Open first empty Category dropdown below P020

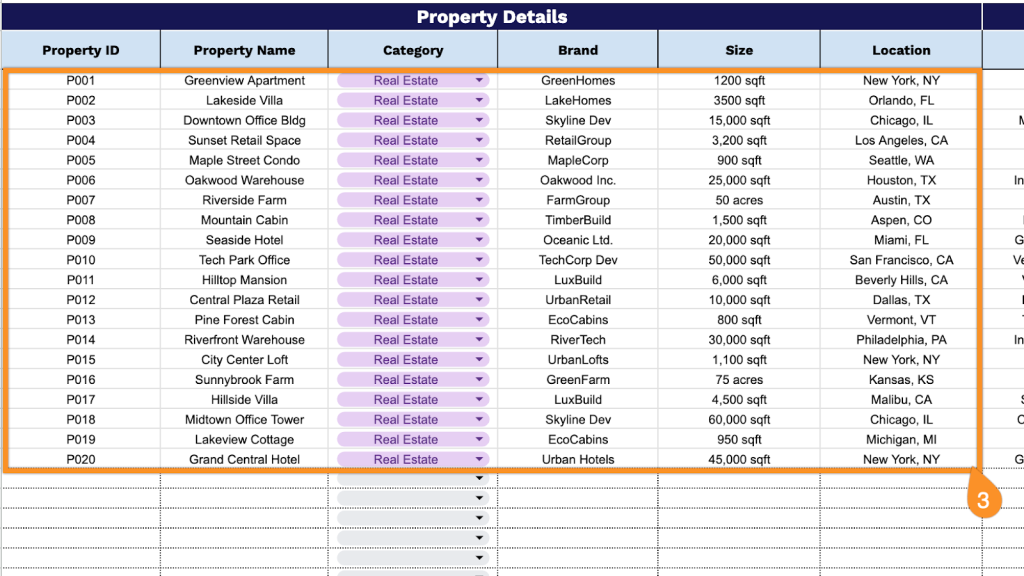[x=479, y=479]
